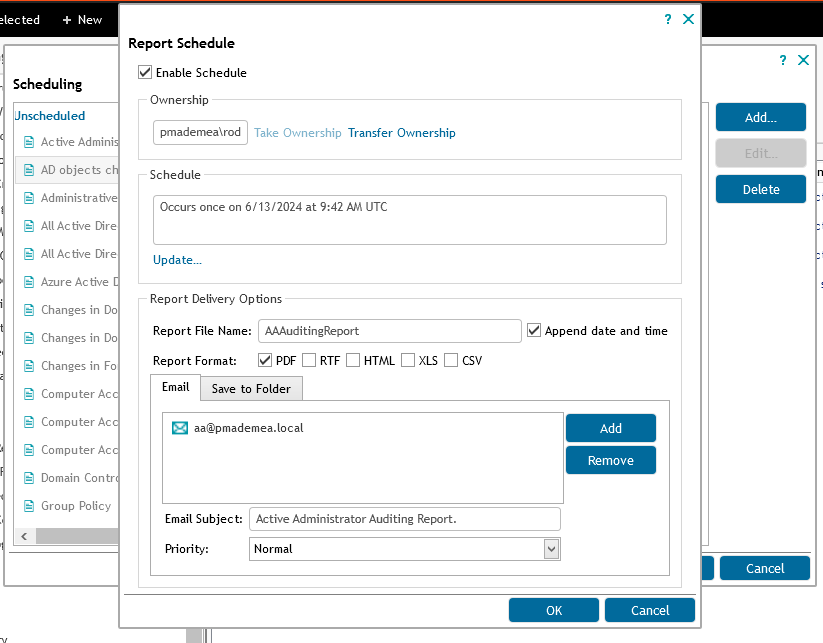Image resolution: width=823 pixels, height=643 pixels.
Task: Click OK in Report Schedule dialog
Action: click(554, 610)
